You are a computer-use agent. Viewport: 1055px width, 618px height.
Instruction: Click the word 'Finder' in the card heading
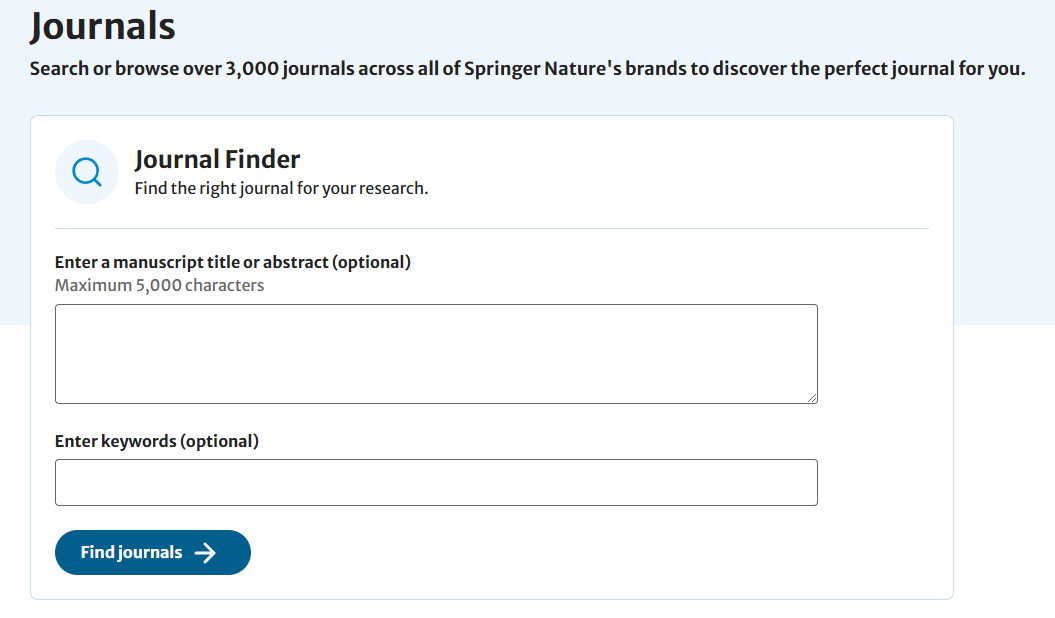point(262,159)
